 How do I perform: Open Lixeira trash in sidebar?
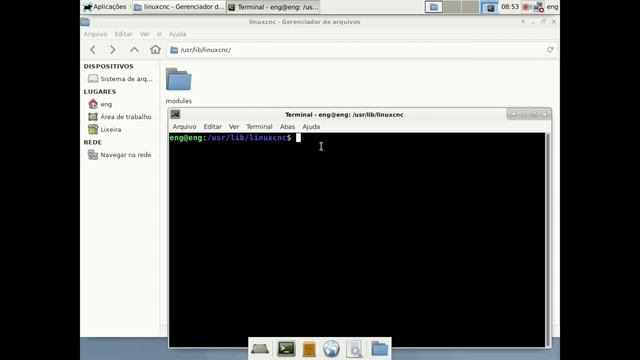(x=105, y=129)
